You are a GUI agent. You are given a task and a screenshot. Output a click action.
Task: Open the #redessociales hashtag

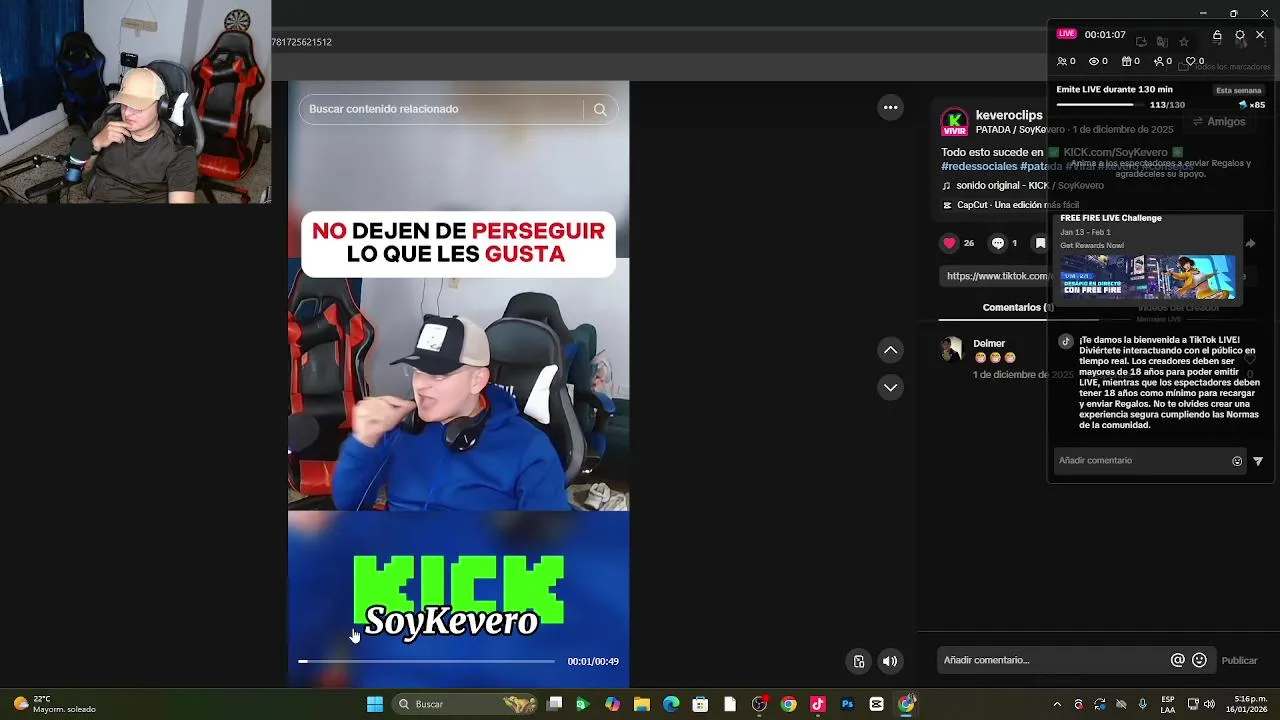point(979,166)
